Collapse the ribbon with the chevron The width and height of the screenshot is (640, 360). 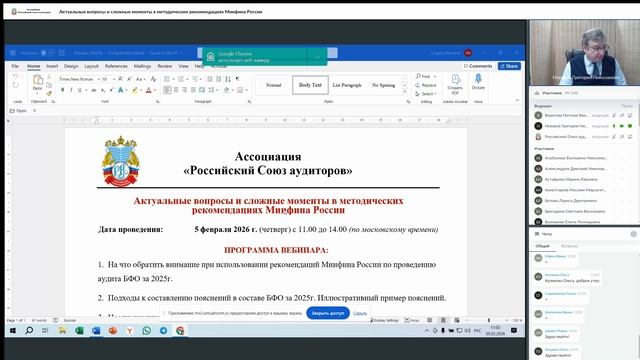tap(517, 100)
